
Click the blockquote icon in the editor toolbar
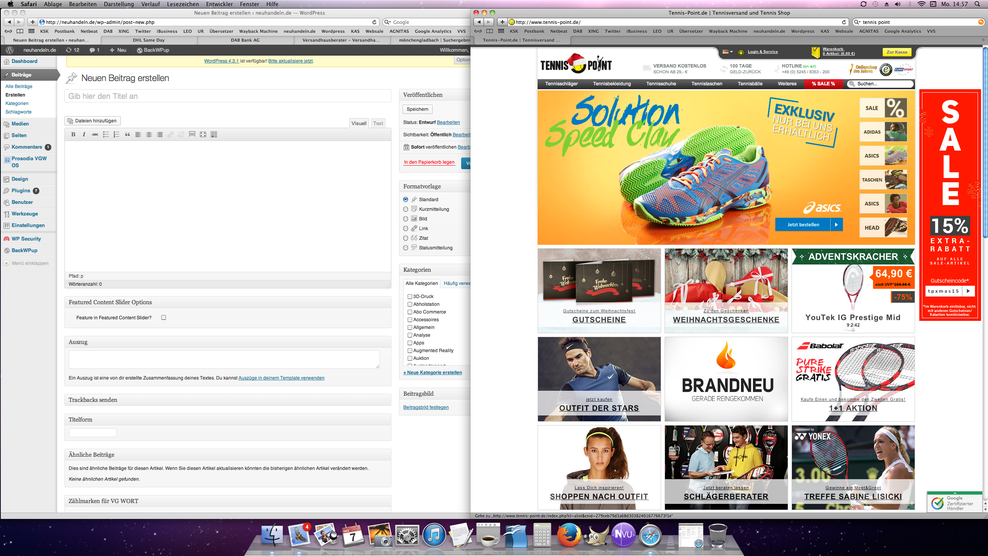(x=127, y=134)
